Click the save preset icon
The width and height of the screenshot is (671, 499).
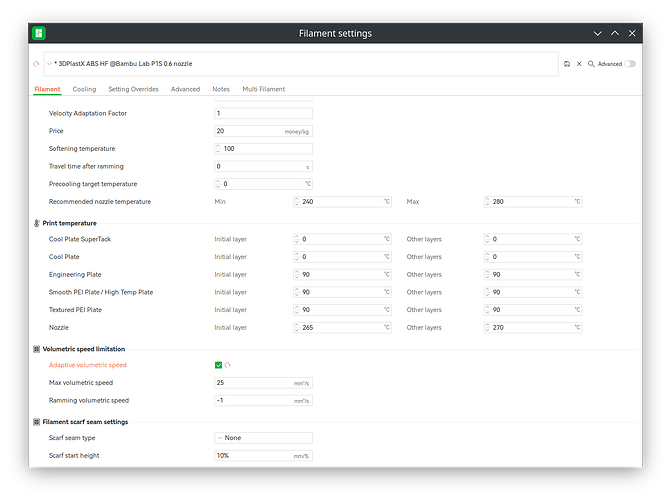click(567, 64)
